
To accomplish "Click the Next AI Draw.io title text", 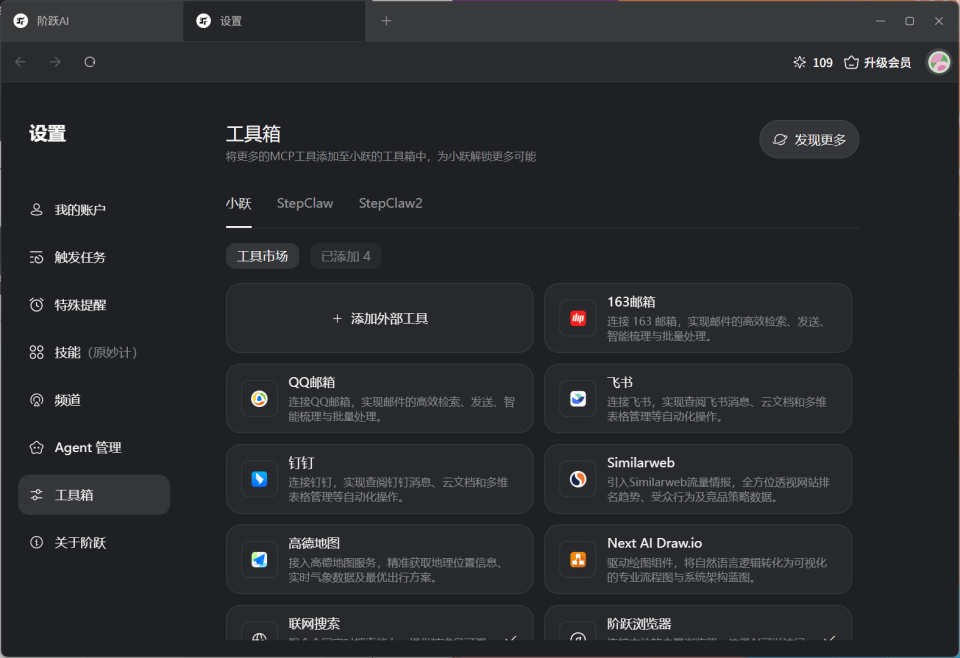I will pos(654,543).
